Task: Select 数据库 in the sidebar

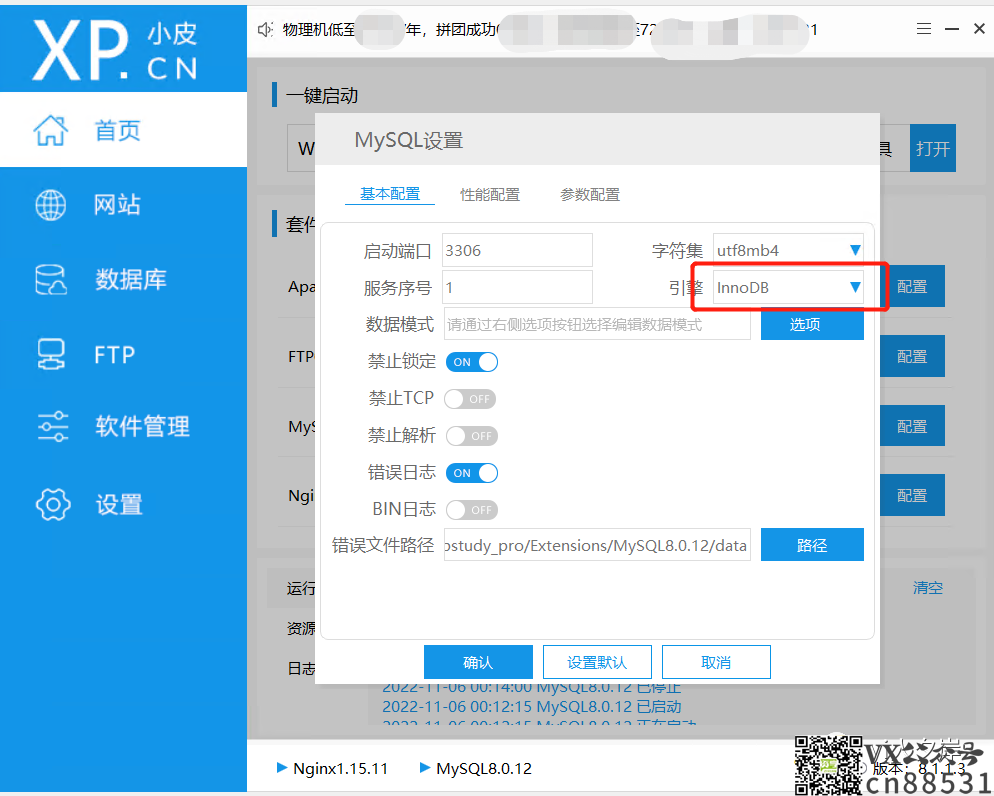Action: 124,279
